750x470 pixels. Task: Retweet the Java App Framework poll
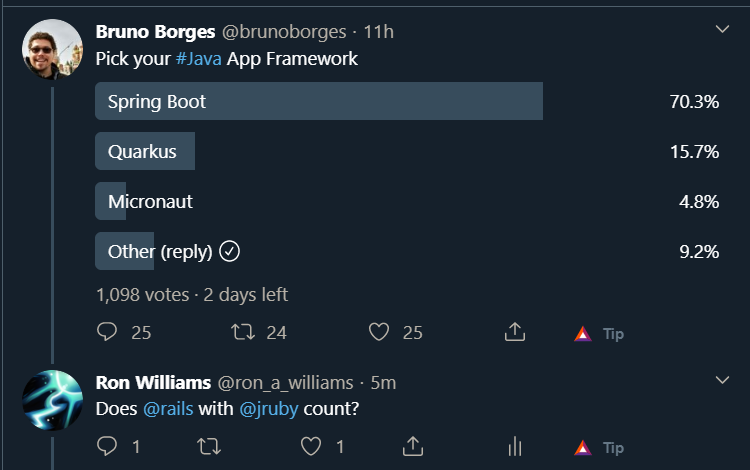tap(243, 332)
